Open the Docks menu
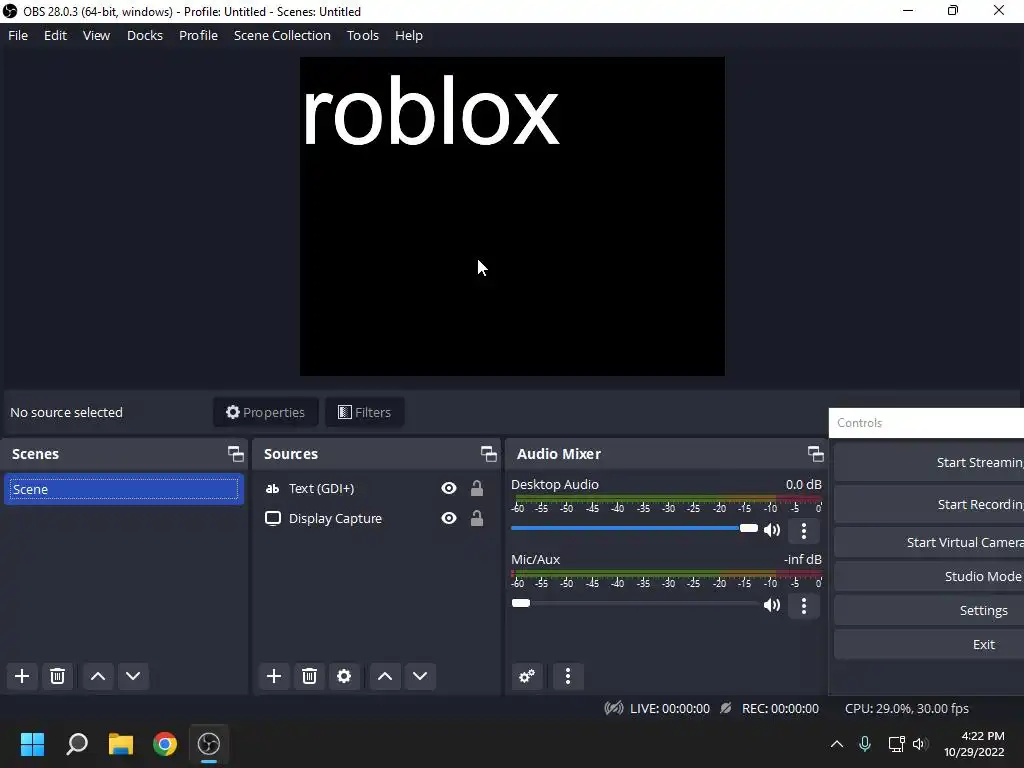 [145, 35]
